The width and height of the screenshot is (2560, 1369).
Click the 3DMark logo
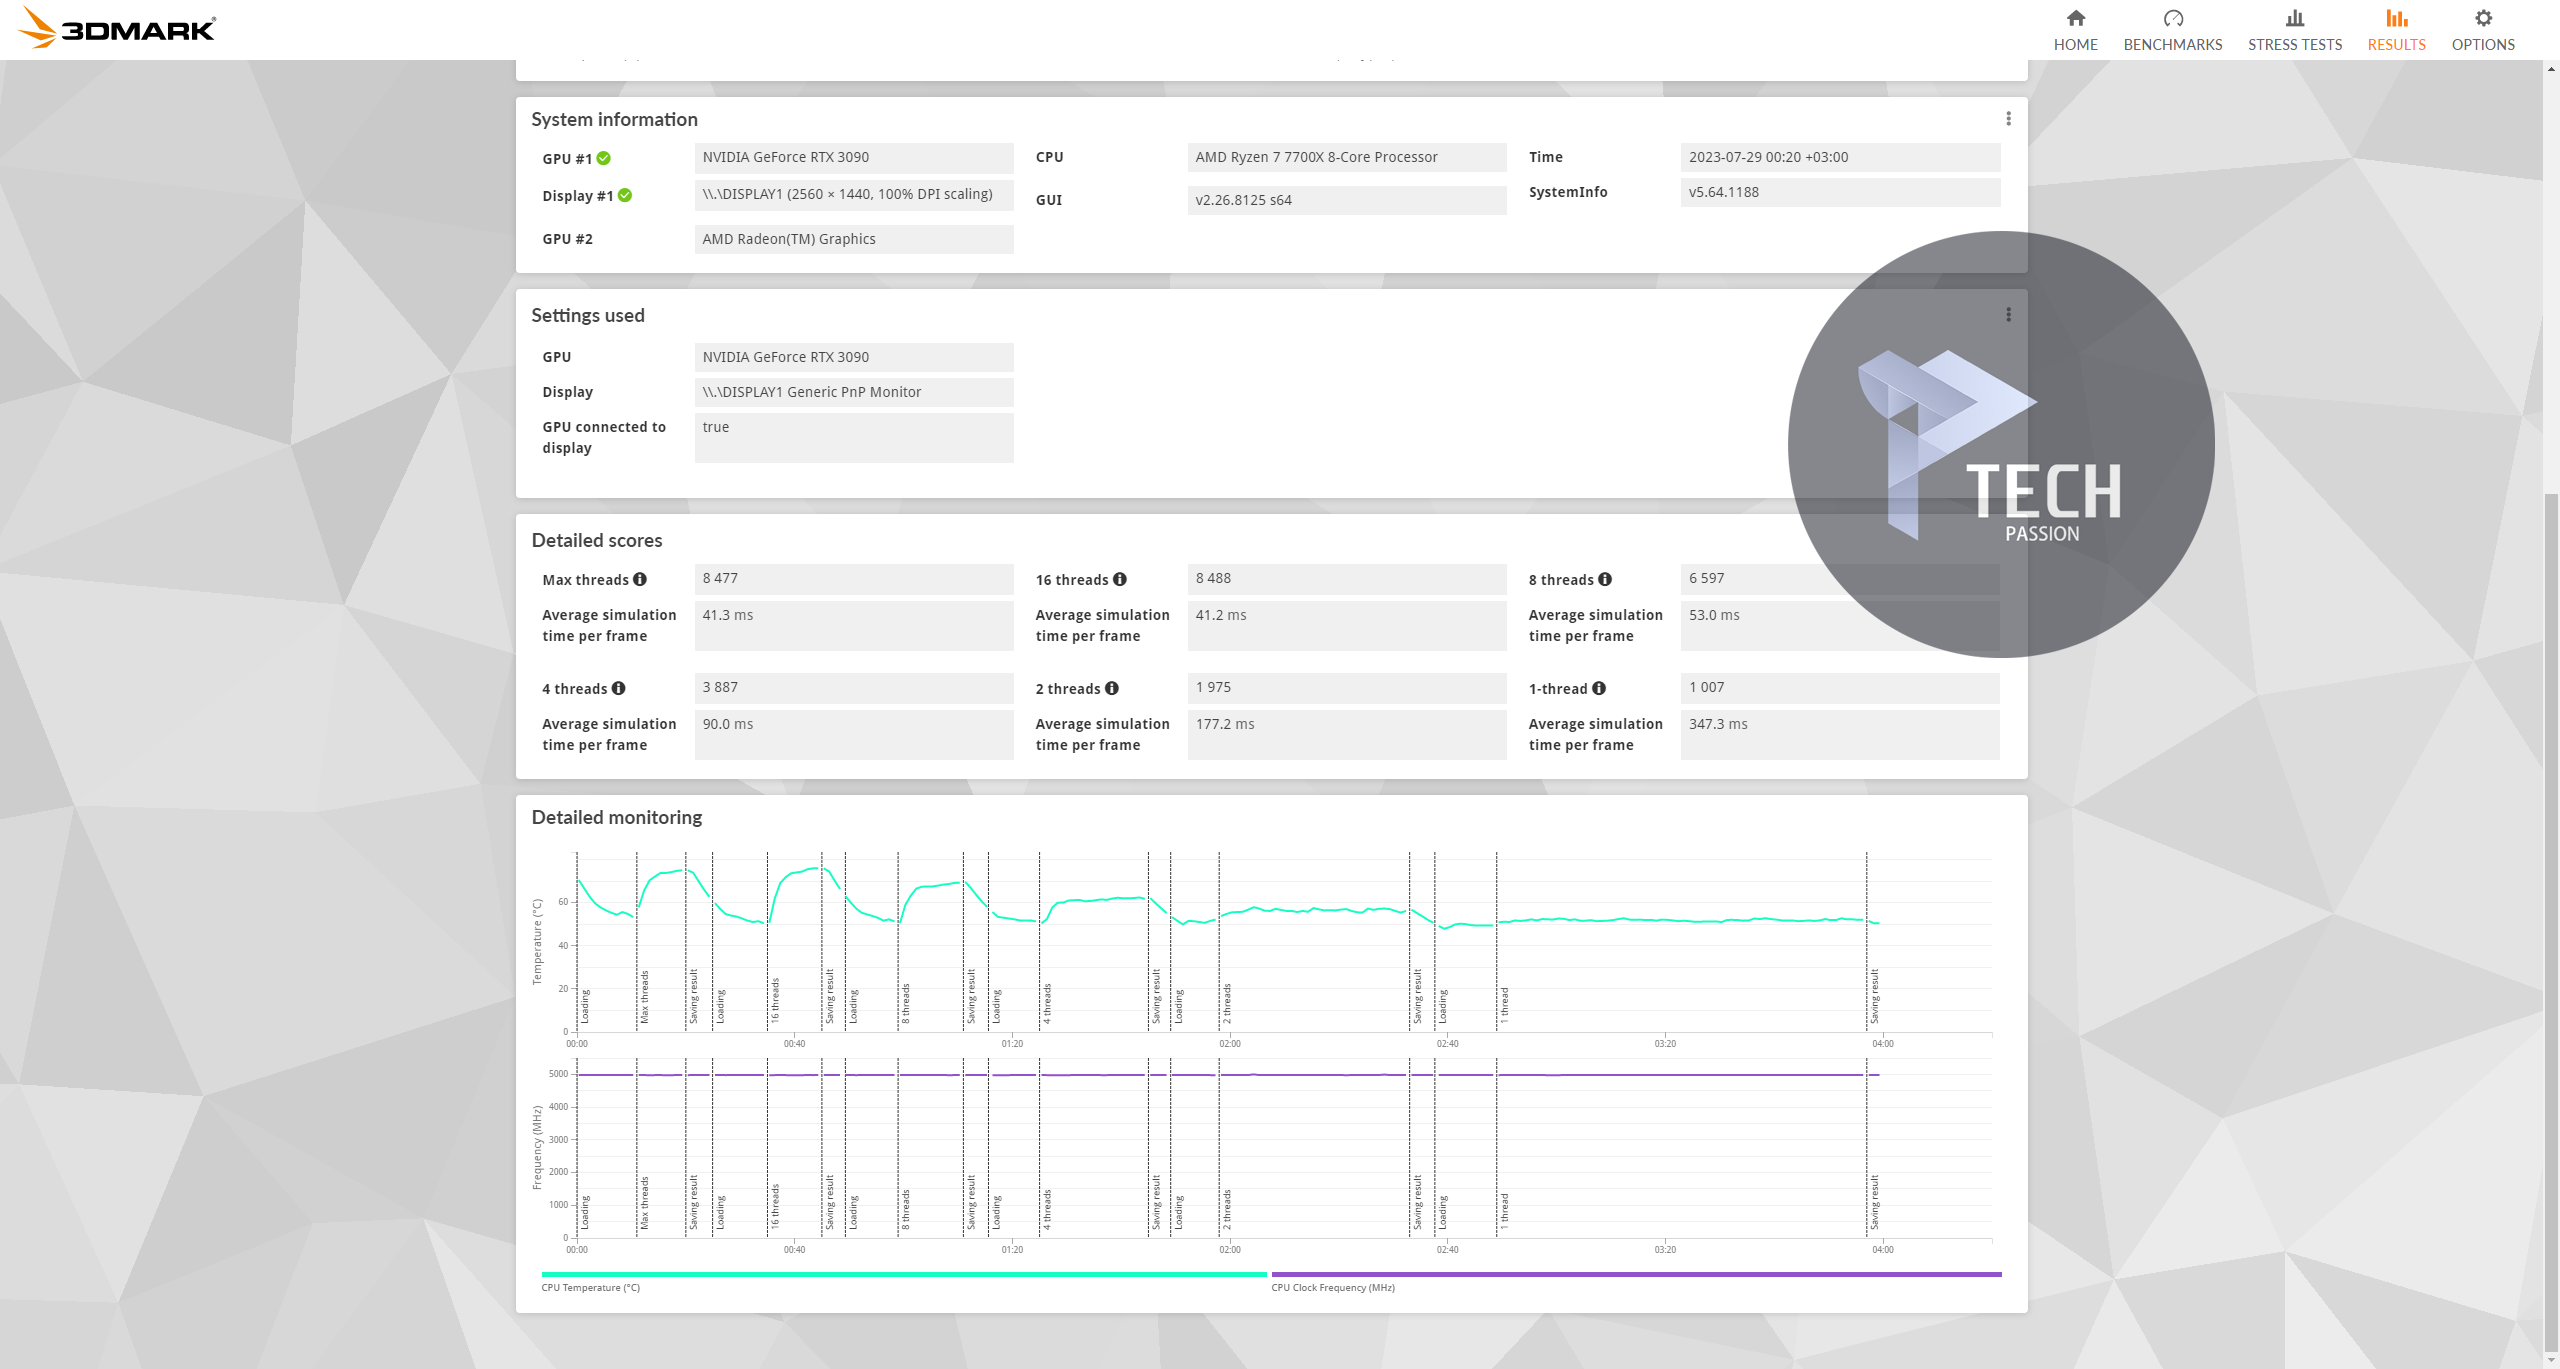coord(118,28)
